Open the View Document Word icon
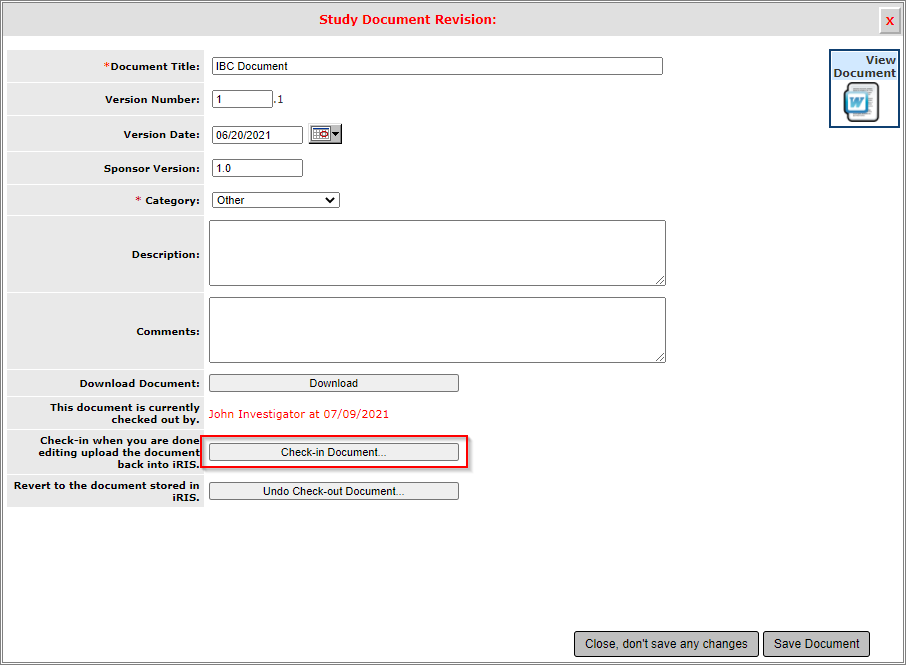The image size is (906, 665). tap(862, 102)
